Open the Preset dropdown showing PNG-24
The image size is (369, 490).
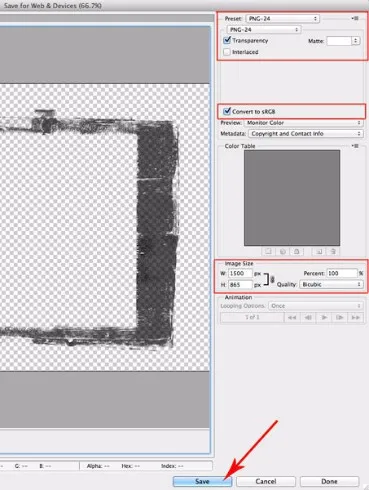pos(283,19)
